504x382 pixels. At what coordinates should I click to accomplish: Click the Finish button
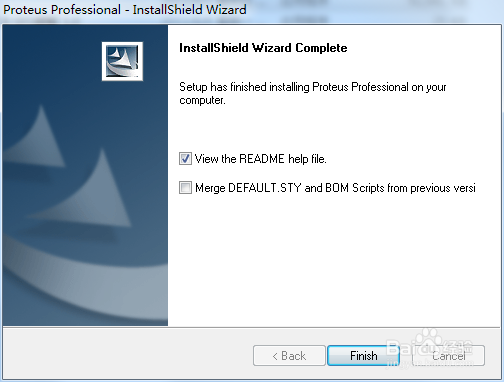click(x=363, y=356)
